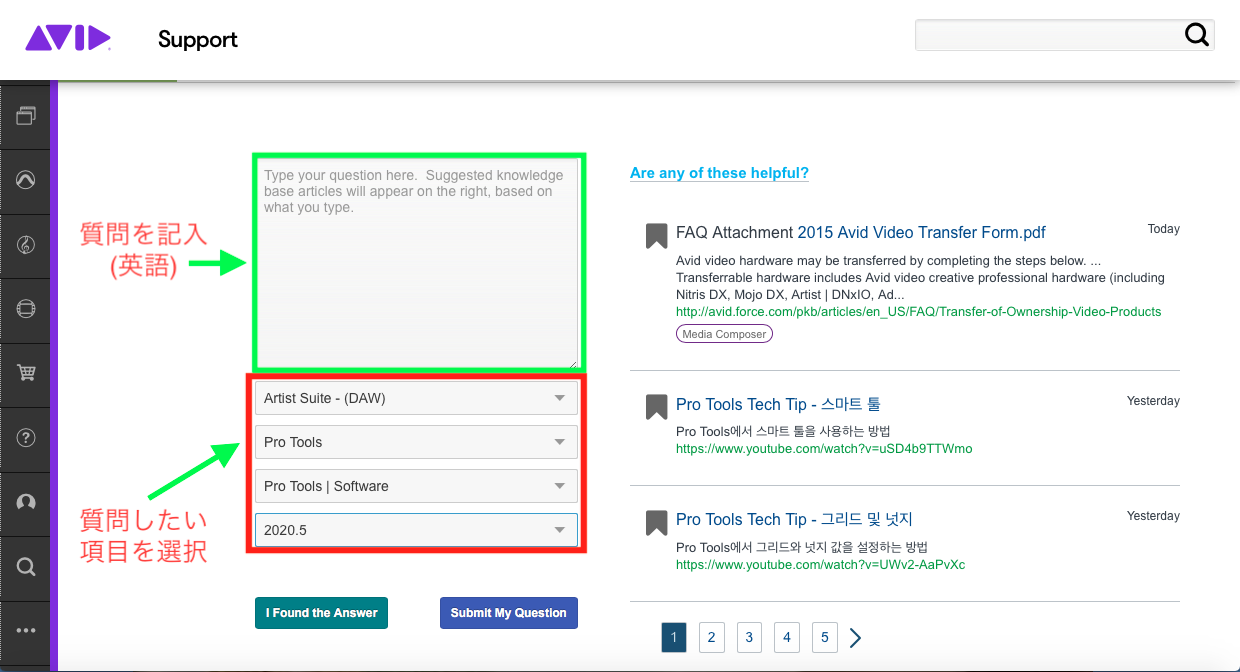The width and height of the screenshot is (1240, 672).
Task: Open the Artist Suite - (DAW) dropdown
Action: click(416, 398)
